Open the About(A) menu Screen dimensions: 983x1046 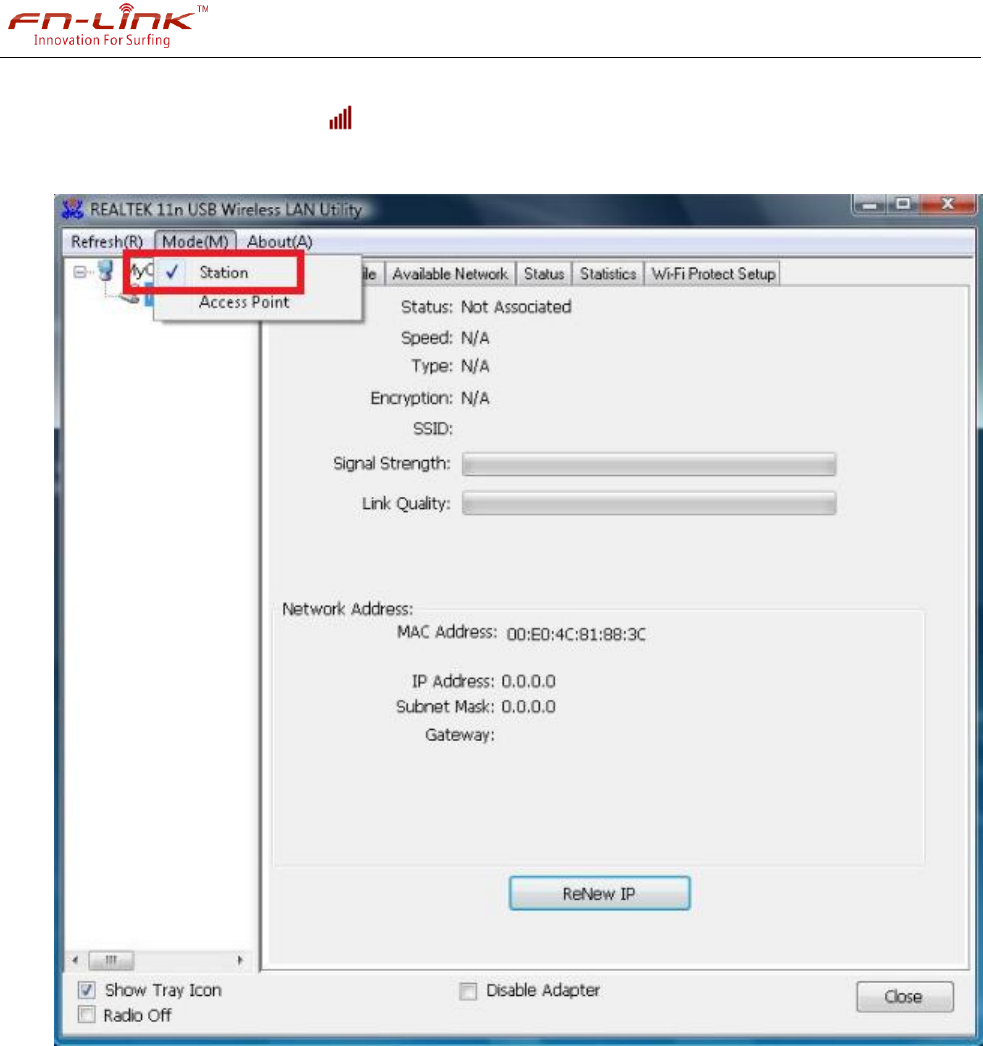click(x=279, y=241)
